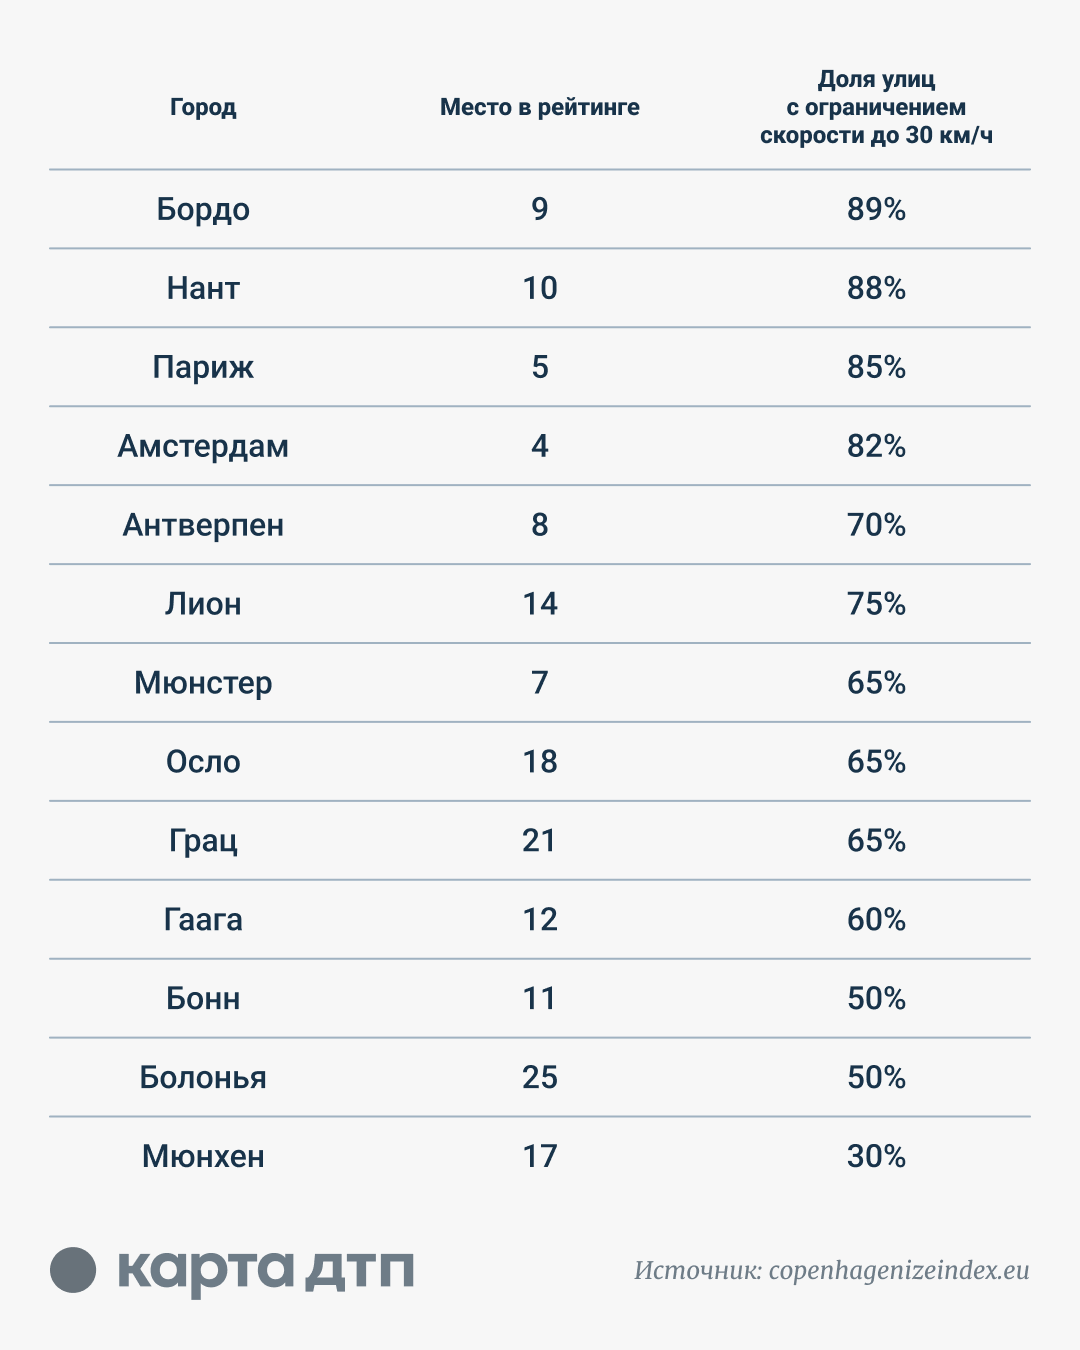Select the «Бонн» city name
The image size is (1080, 1350).
(x=203, y=999)
